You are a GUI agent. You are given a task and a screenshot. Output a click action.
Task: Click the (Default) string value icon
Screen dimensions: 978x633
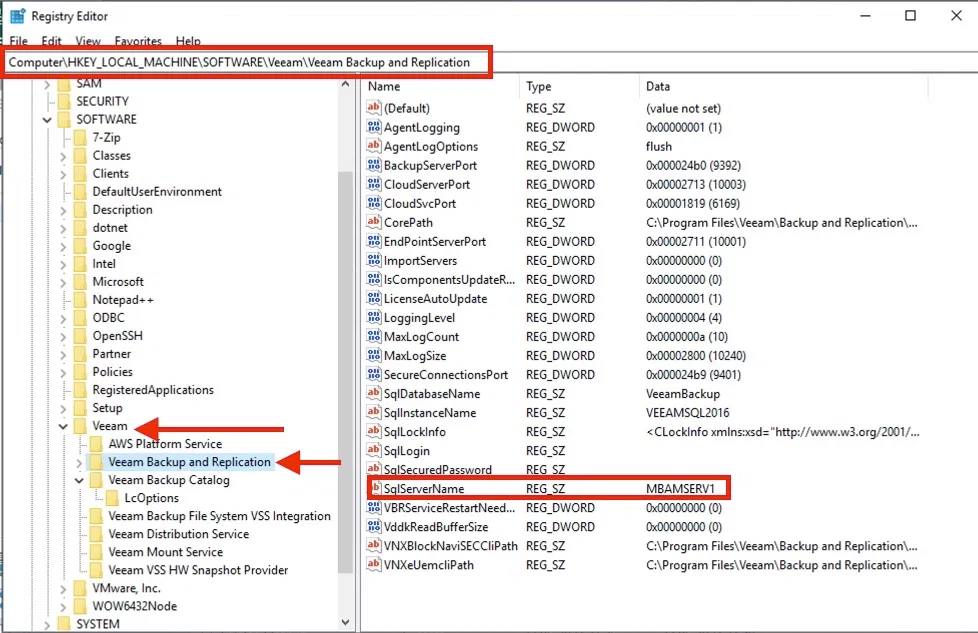point(374,108)
